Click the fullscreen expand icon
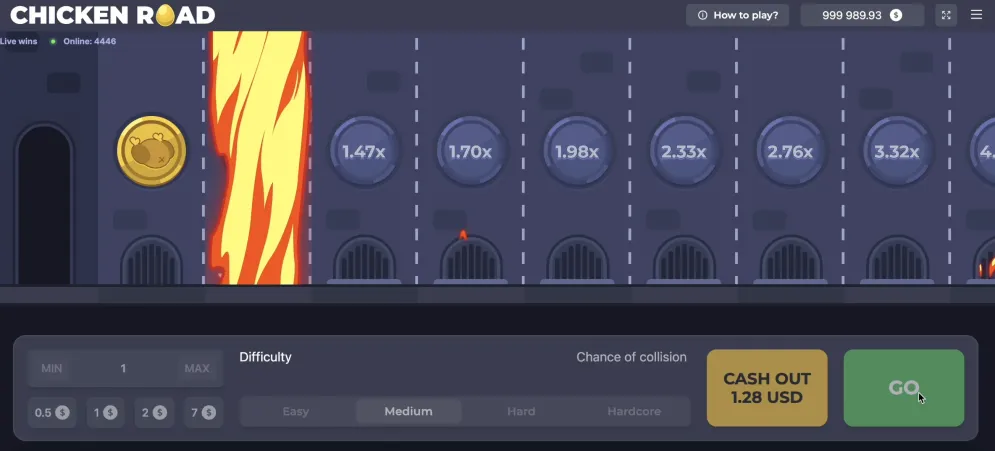The height and width of the screenshot is (451, 995). pos(946,15)
